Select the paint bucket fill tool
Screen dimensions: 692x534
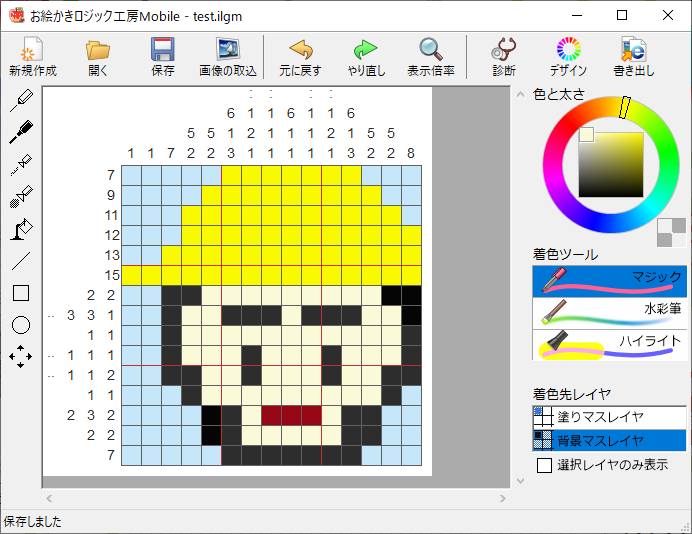pos(21,229)
